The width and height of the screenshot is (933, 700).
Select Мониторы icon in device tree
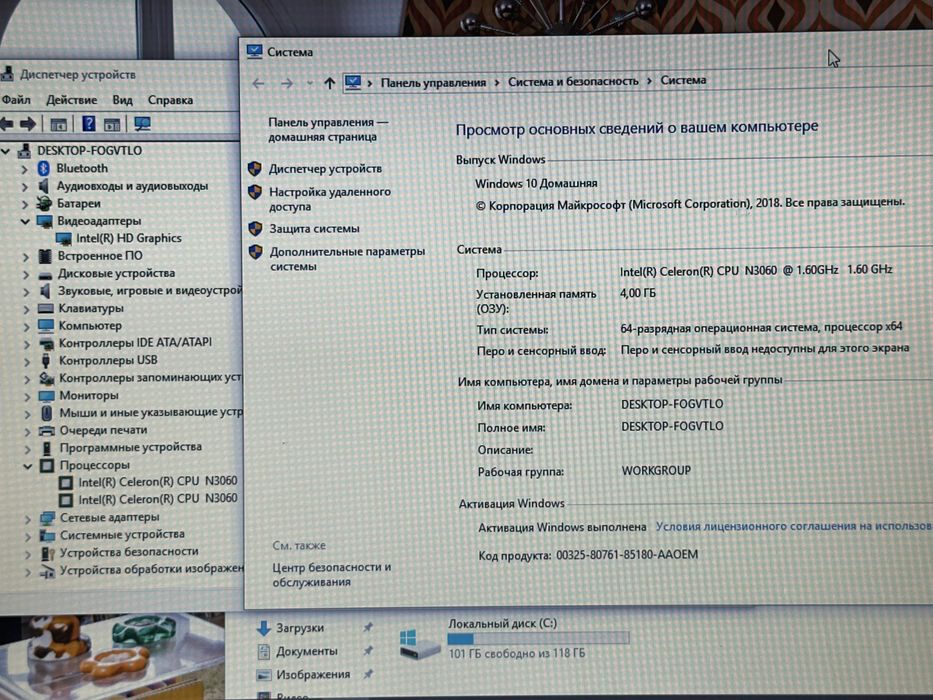pos(46,396)
